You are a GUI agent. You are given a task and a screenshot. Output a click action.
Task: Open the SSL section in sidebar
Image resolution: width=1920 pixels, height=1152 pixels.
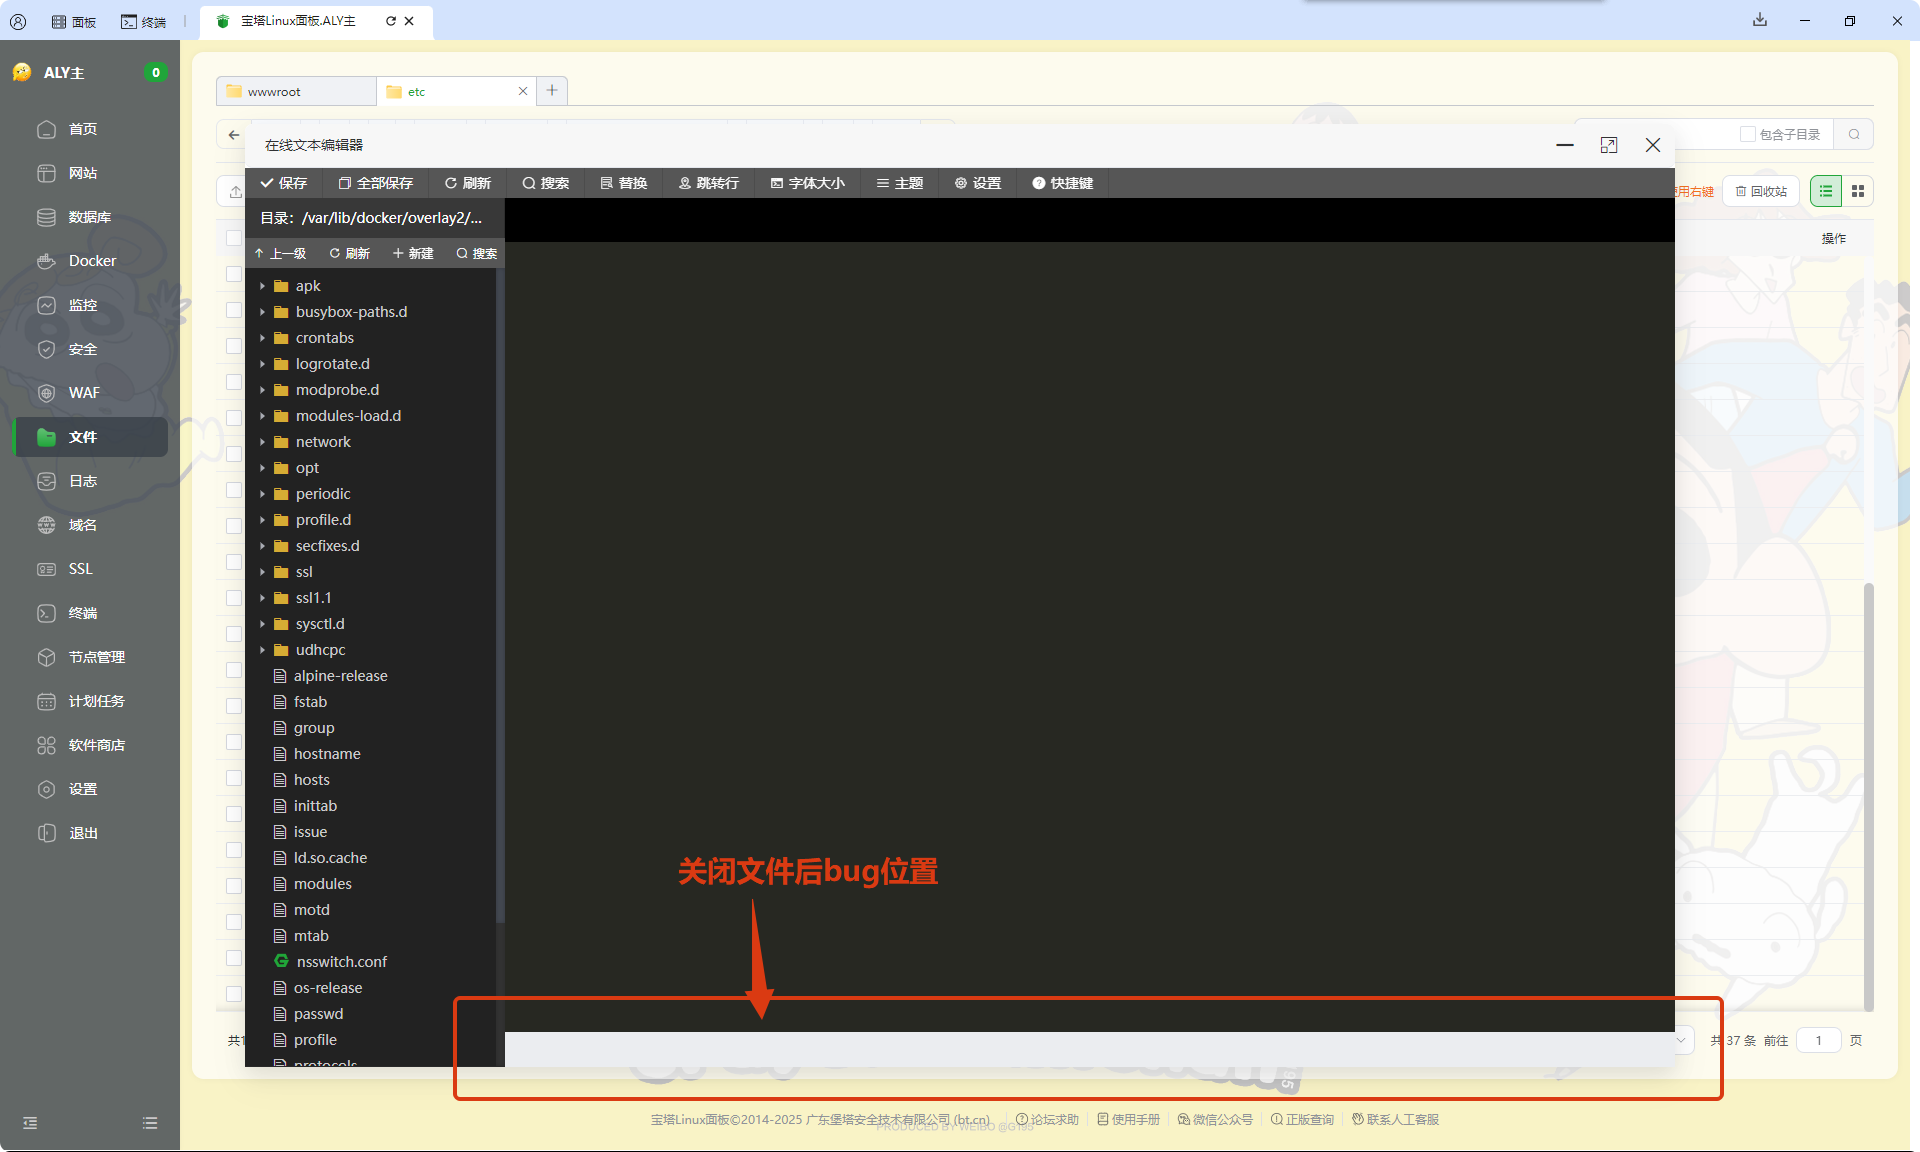78,568
